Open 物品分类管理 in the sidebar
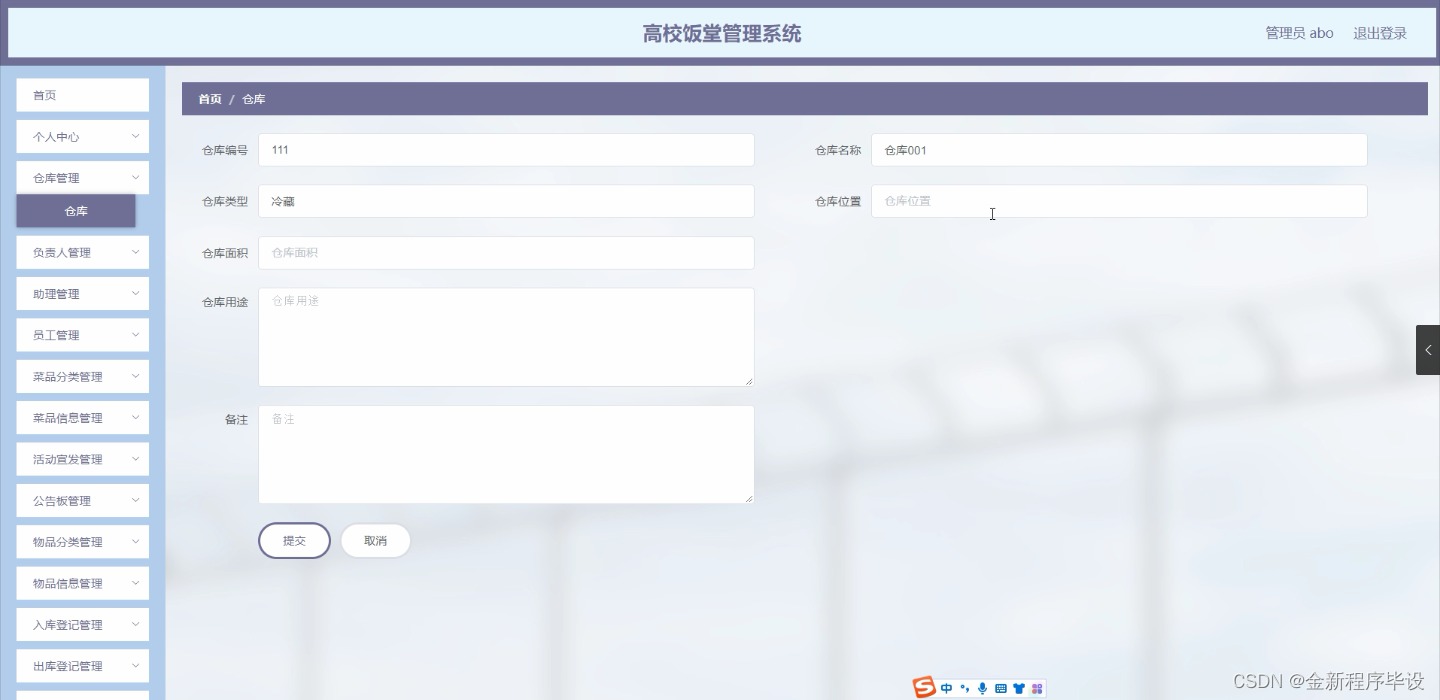This screenshot has width=1440, height=700. click(x=83, y=542)
